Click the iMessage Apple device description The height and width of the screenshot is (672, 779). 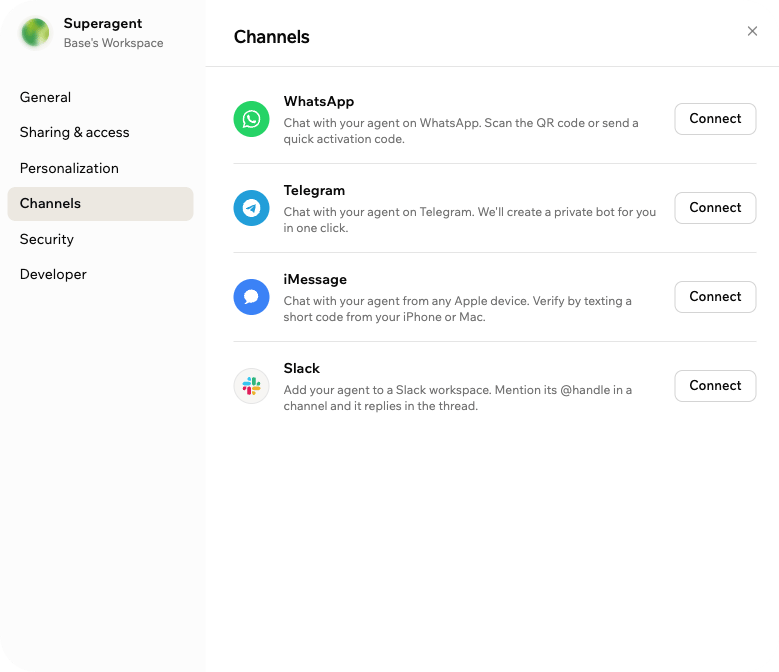click(x=458, y=309)
